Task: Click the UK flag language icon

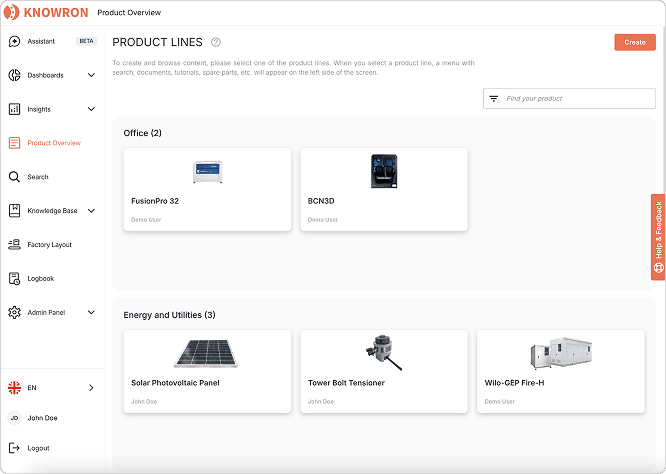Action: tap(14, 388)
